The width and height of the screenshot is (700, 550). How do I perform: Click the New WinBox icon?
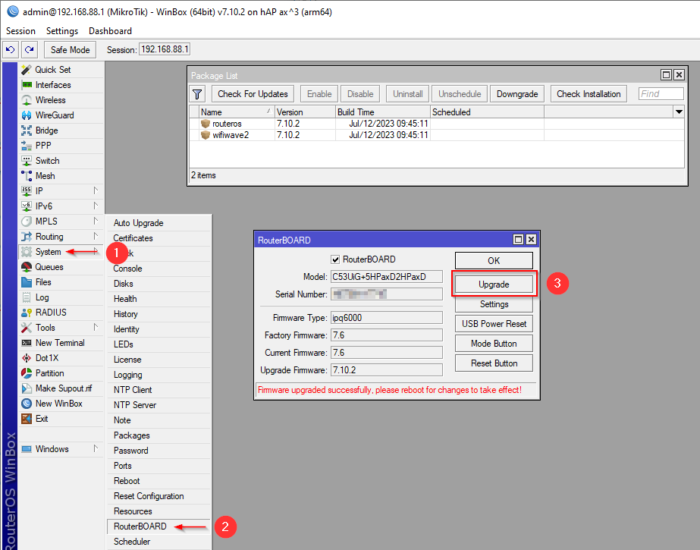[x=27, y=404]
